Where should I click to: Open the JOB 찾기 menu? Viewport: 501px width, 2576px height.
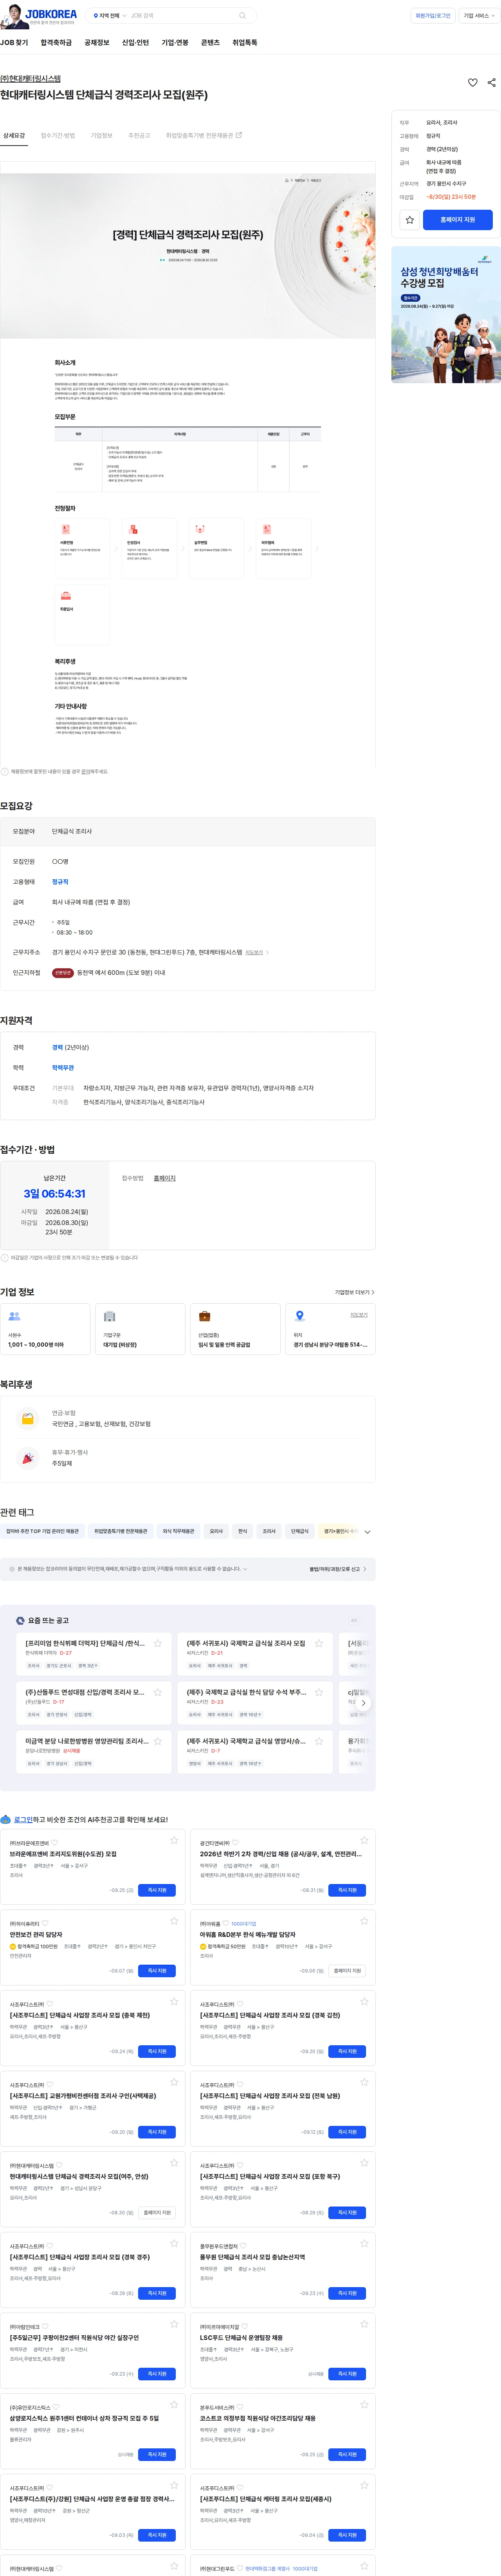tap(14, 43)
